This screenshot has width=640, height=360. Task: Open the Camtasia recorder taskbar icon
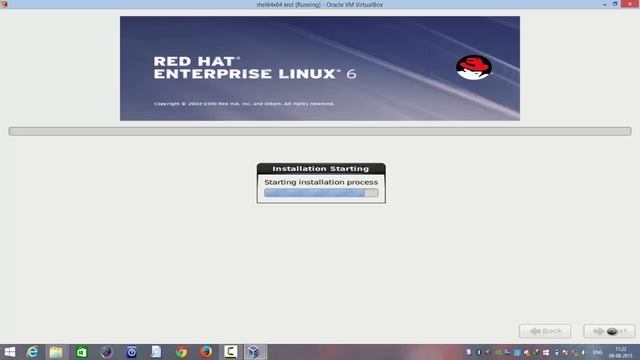(x=231, y=351)
